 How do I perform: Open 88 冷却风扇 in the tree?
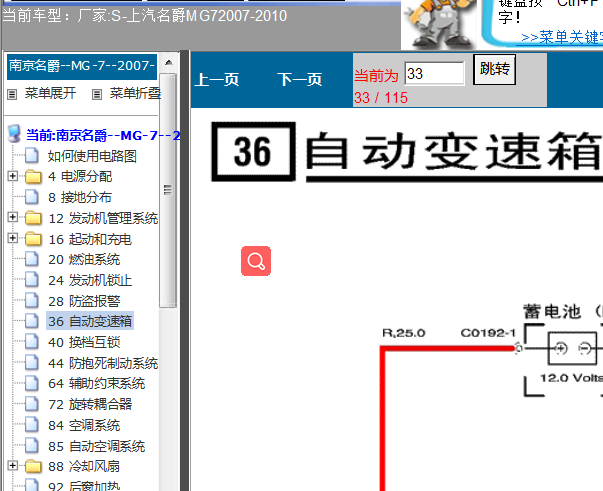pos(84,466)
